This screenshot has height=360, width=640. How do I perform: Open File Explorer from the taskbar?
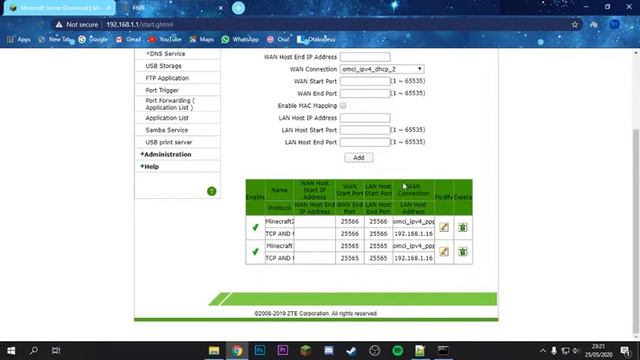[x=214, y=351]
